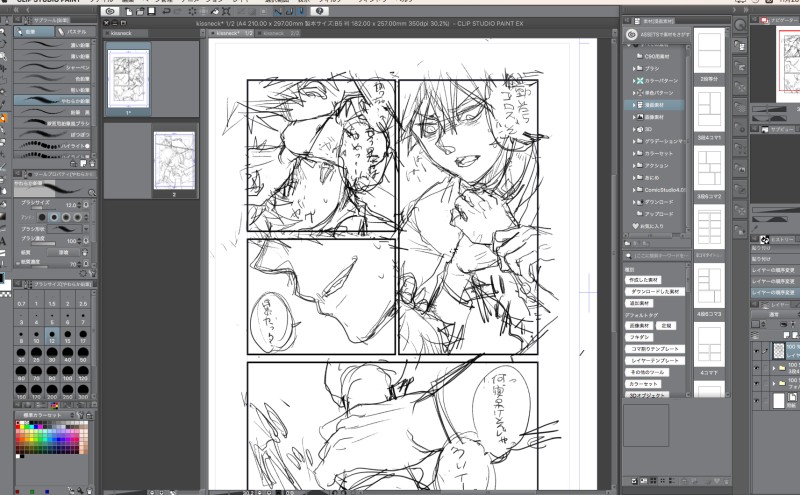Filter by 作成した素材 tag
The width and height of the screenshot is (800, 495).
click(643, 280)
